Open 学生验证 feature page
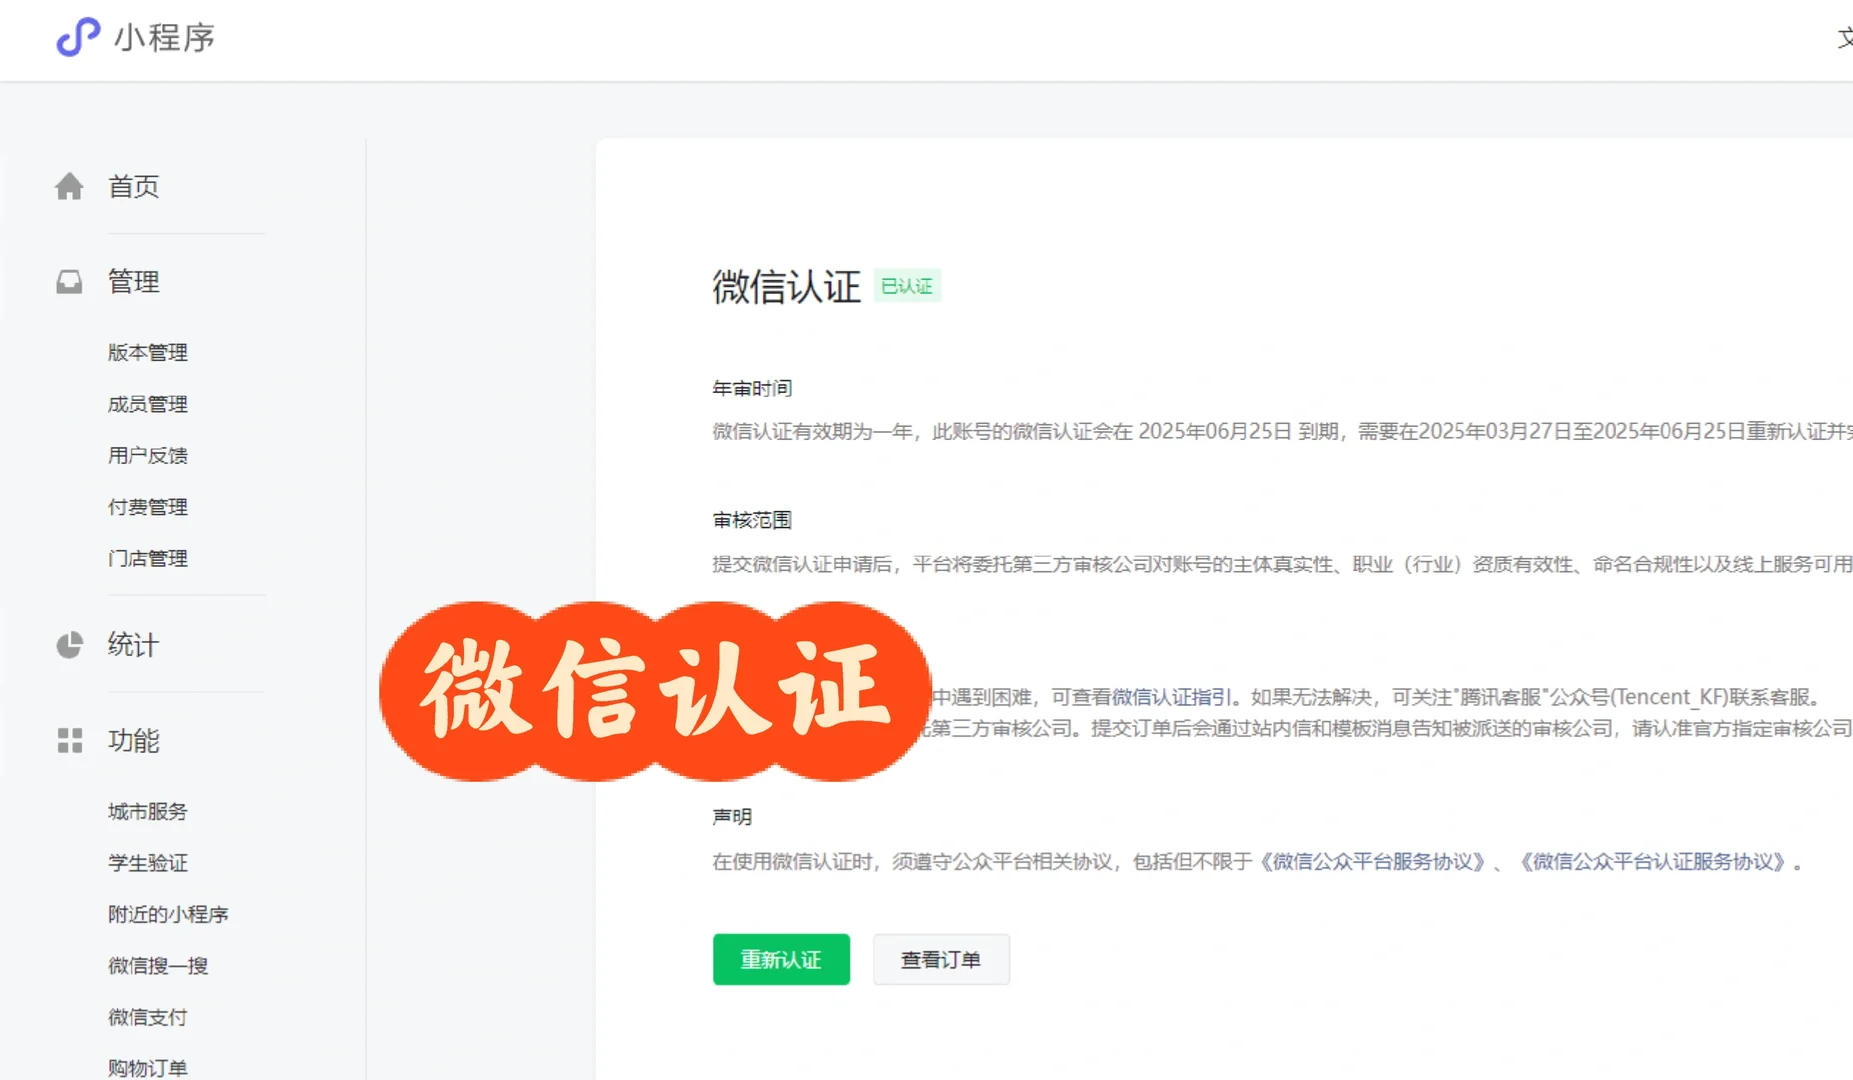 148,862
